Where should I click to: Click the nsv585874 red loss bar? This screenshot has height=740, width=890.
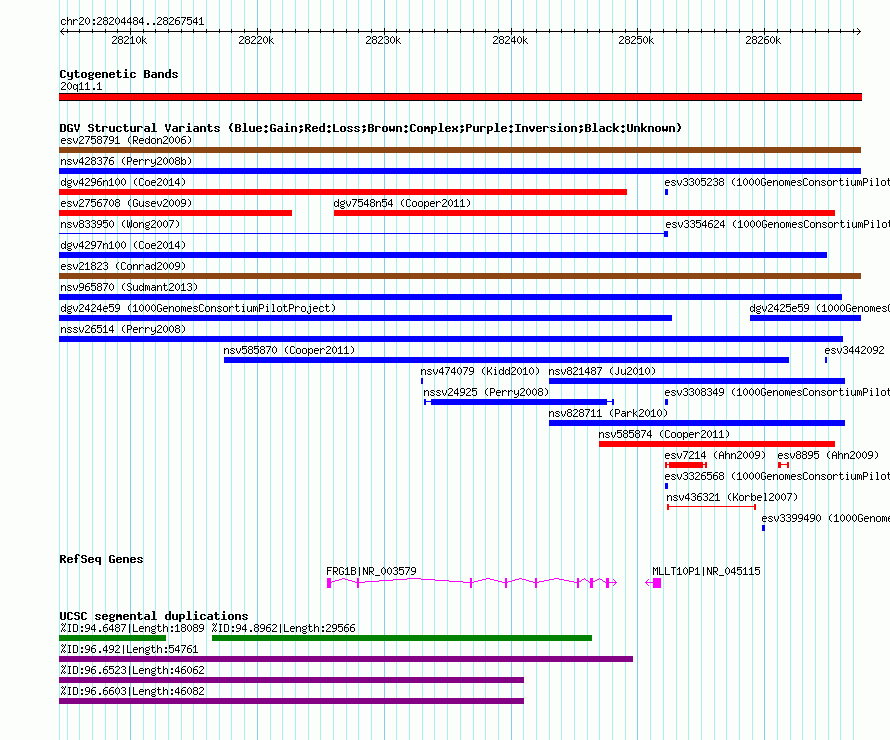(x=717, y=444)
